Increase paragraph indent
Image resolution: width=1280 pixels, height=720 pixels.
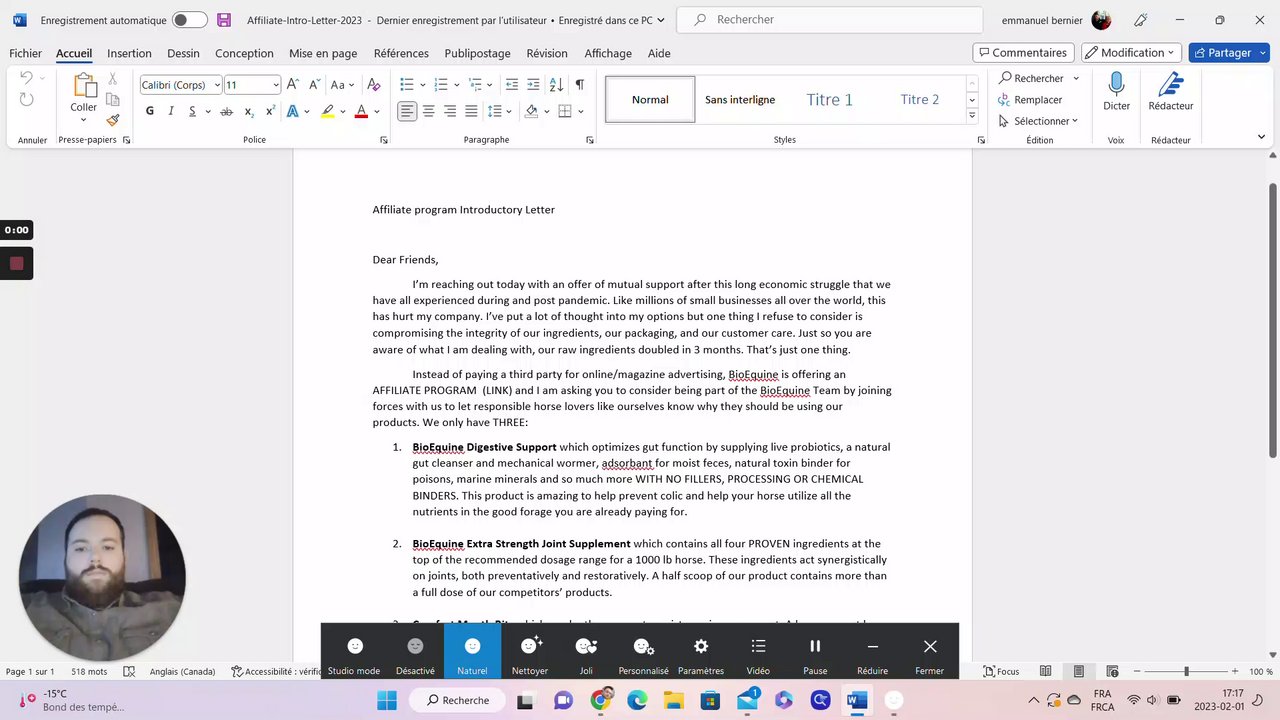[x=534, y=85]
